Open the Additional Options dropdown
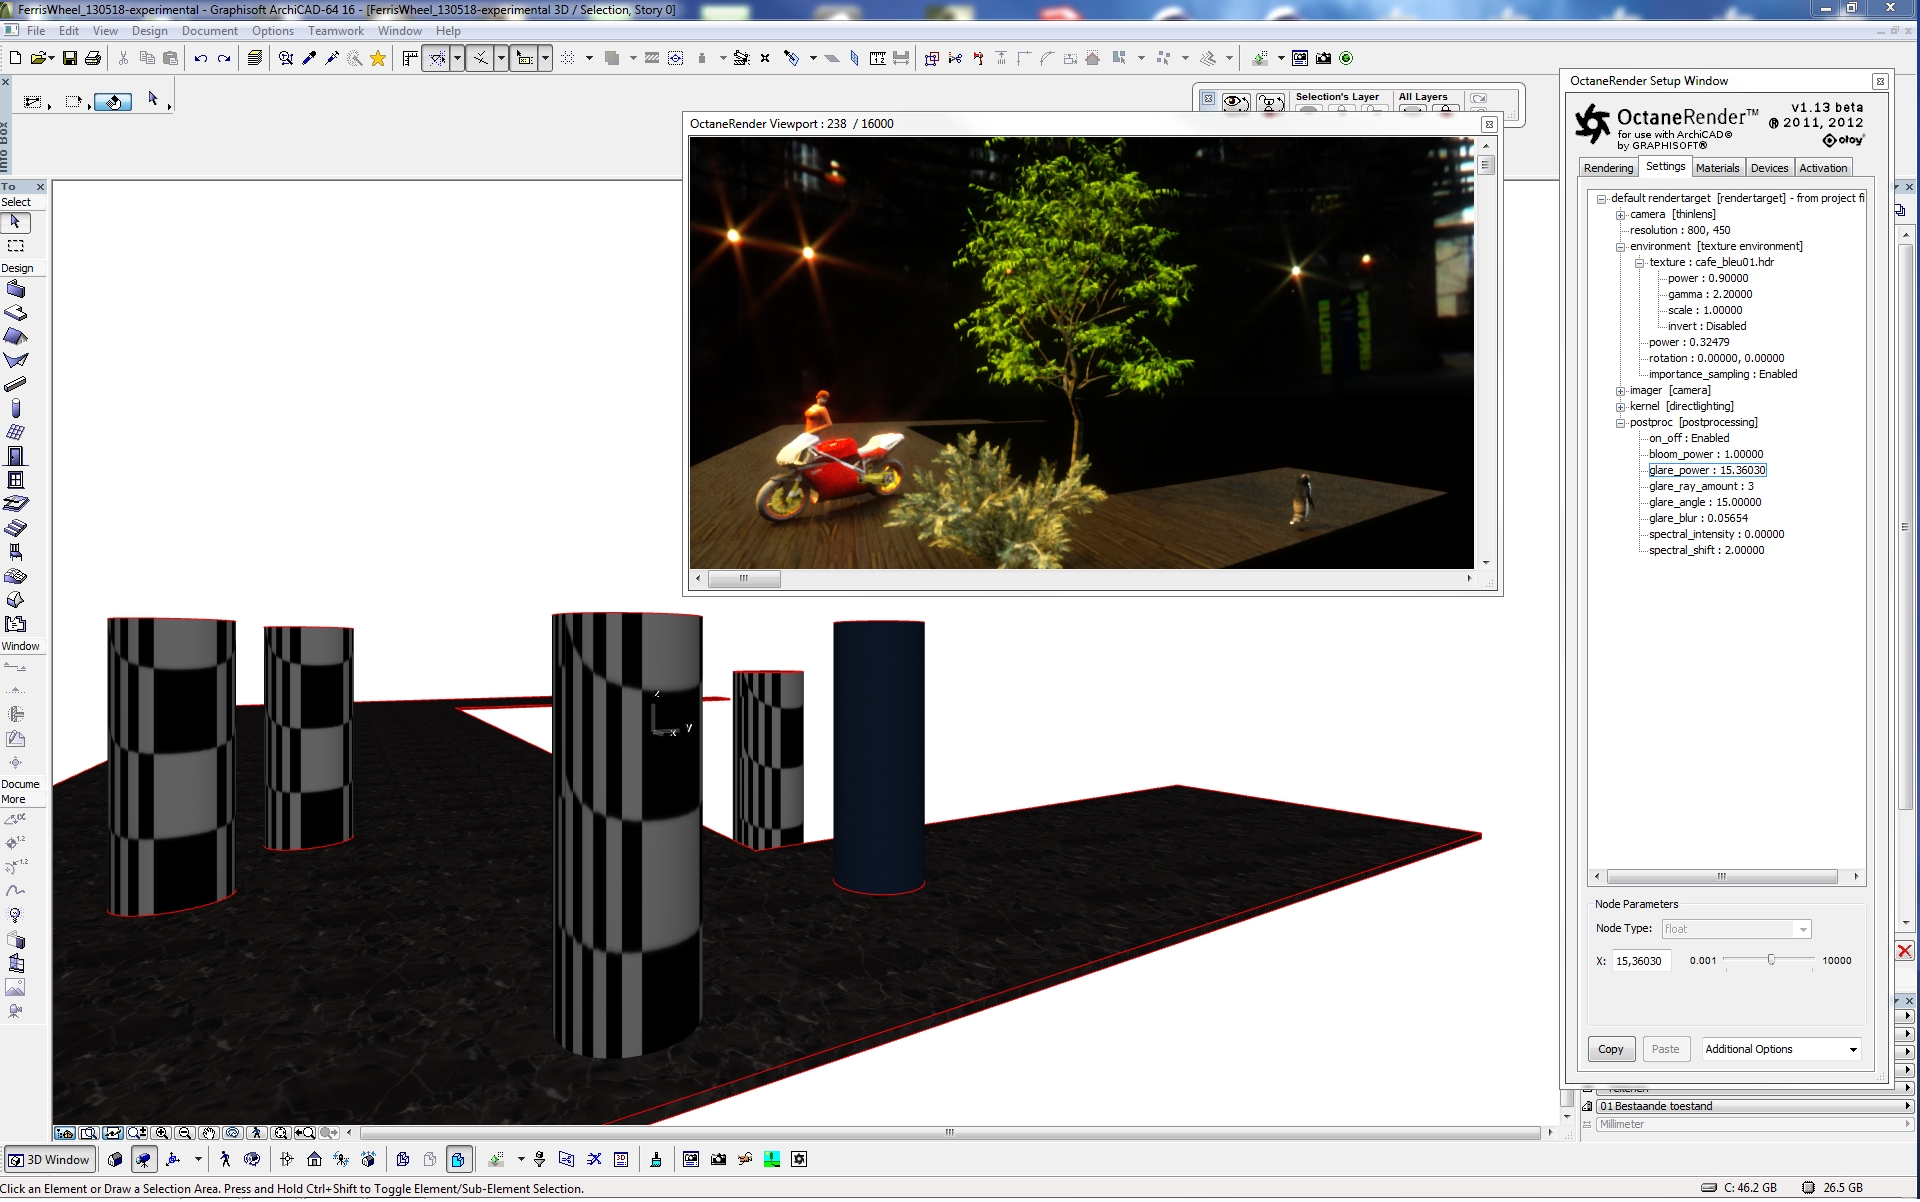The image size is (1920, 1202). point(1781,1050)
